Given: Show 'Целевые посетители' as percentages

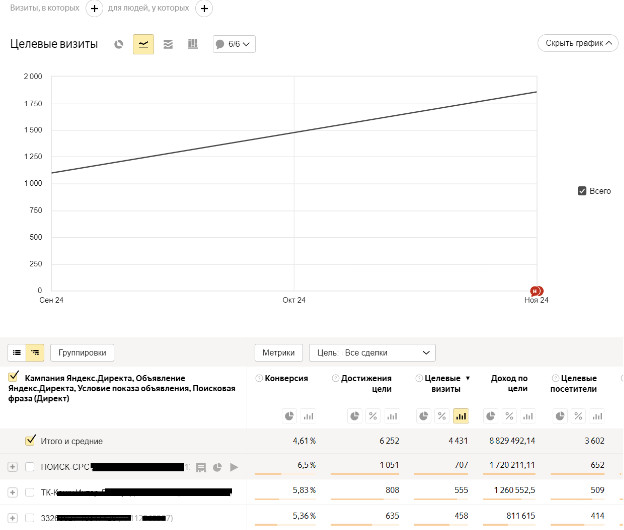Looking at the screenshot, I should click(x=578, y=416).
